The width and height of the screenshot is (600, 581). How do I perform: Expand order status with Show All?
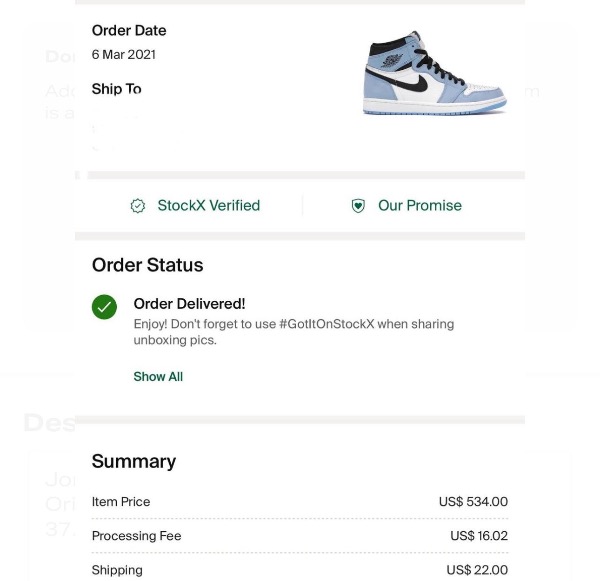pyautogui.click(x=158, y=377)
